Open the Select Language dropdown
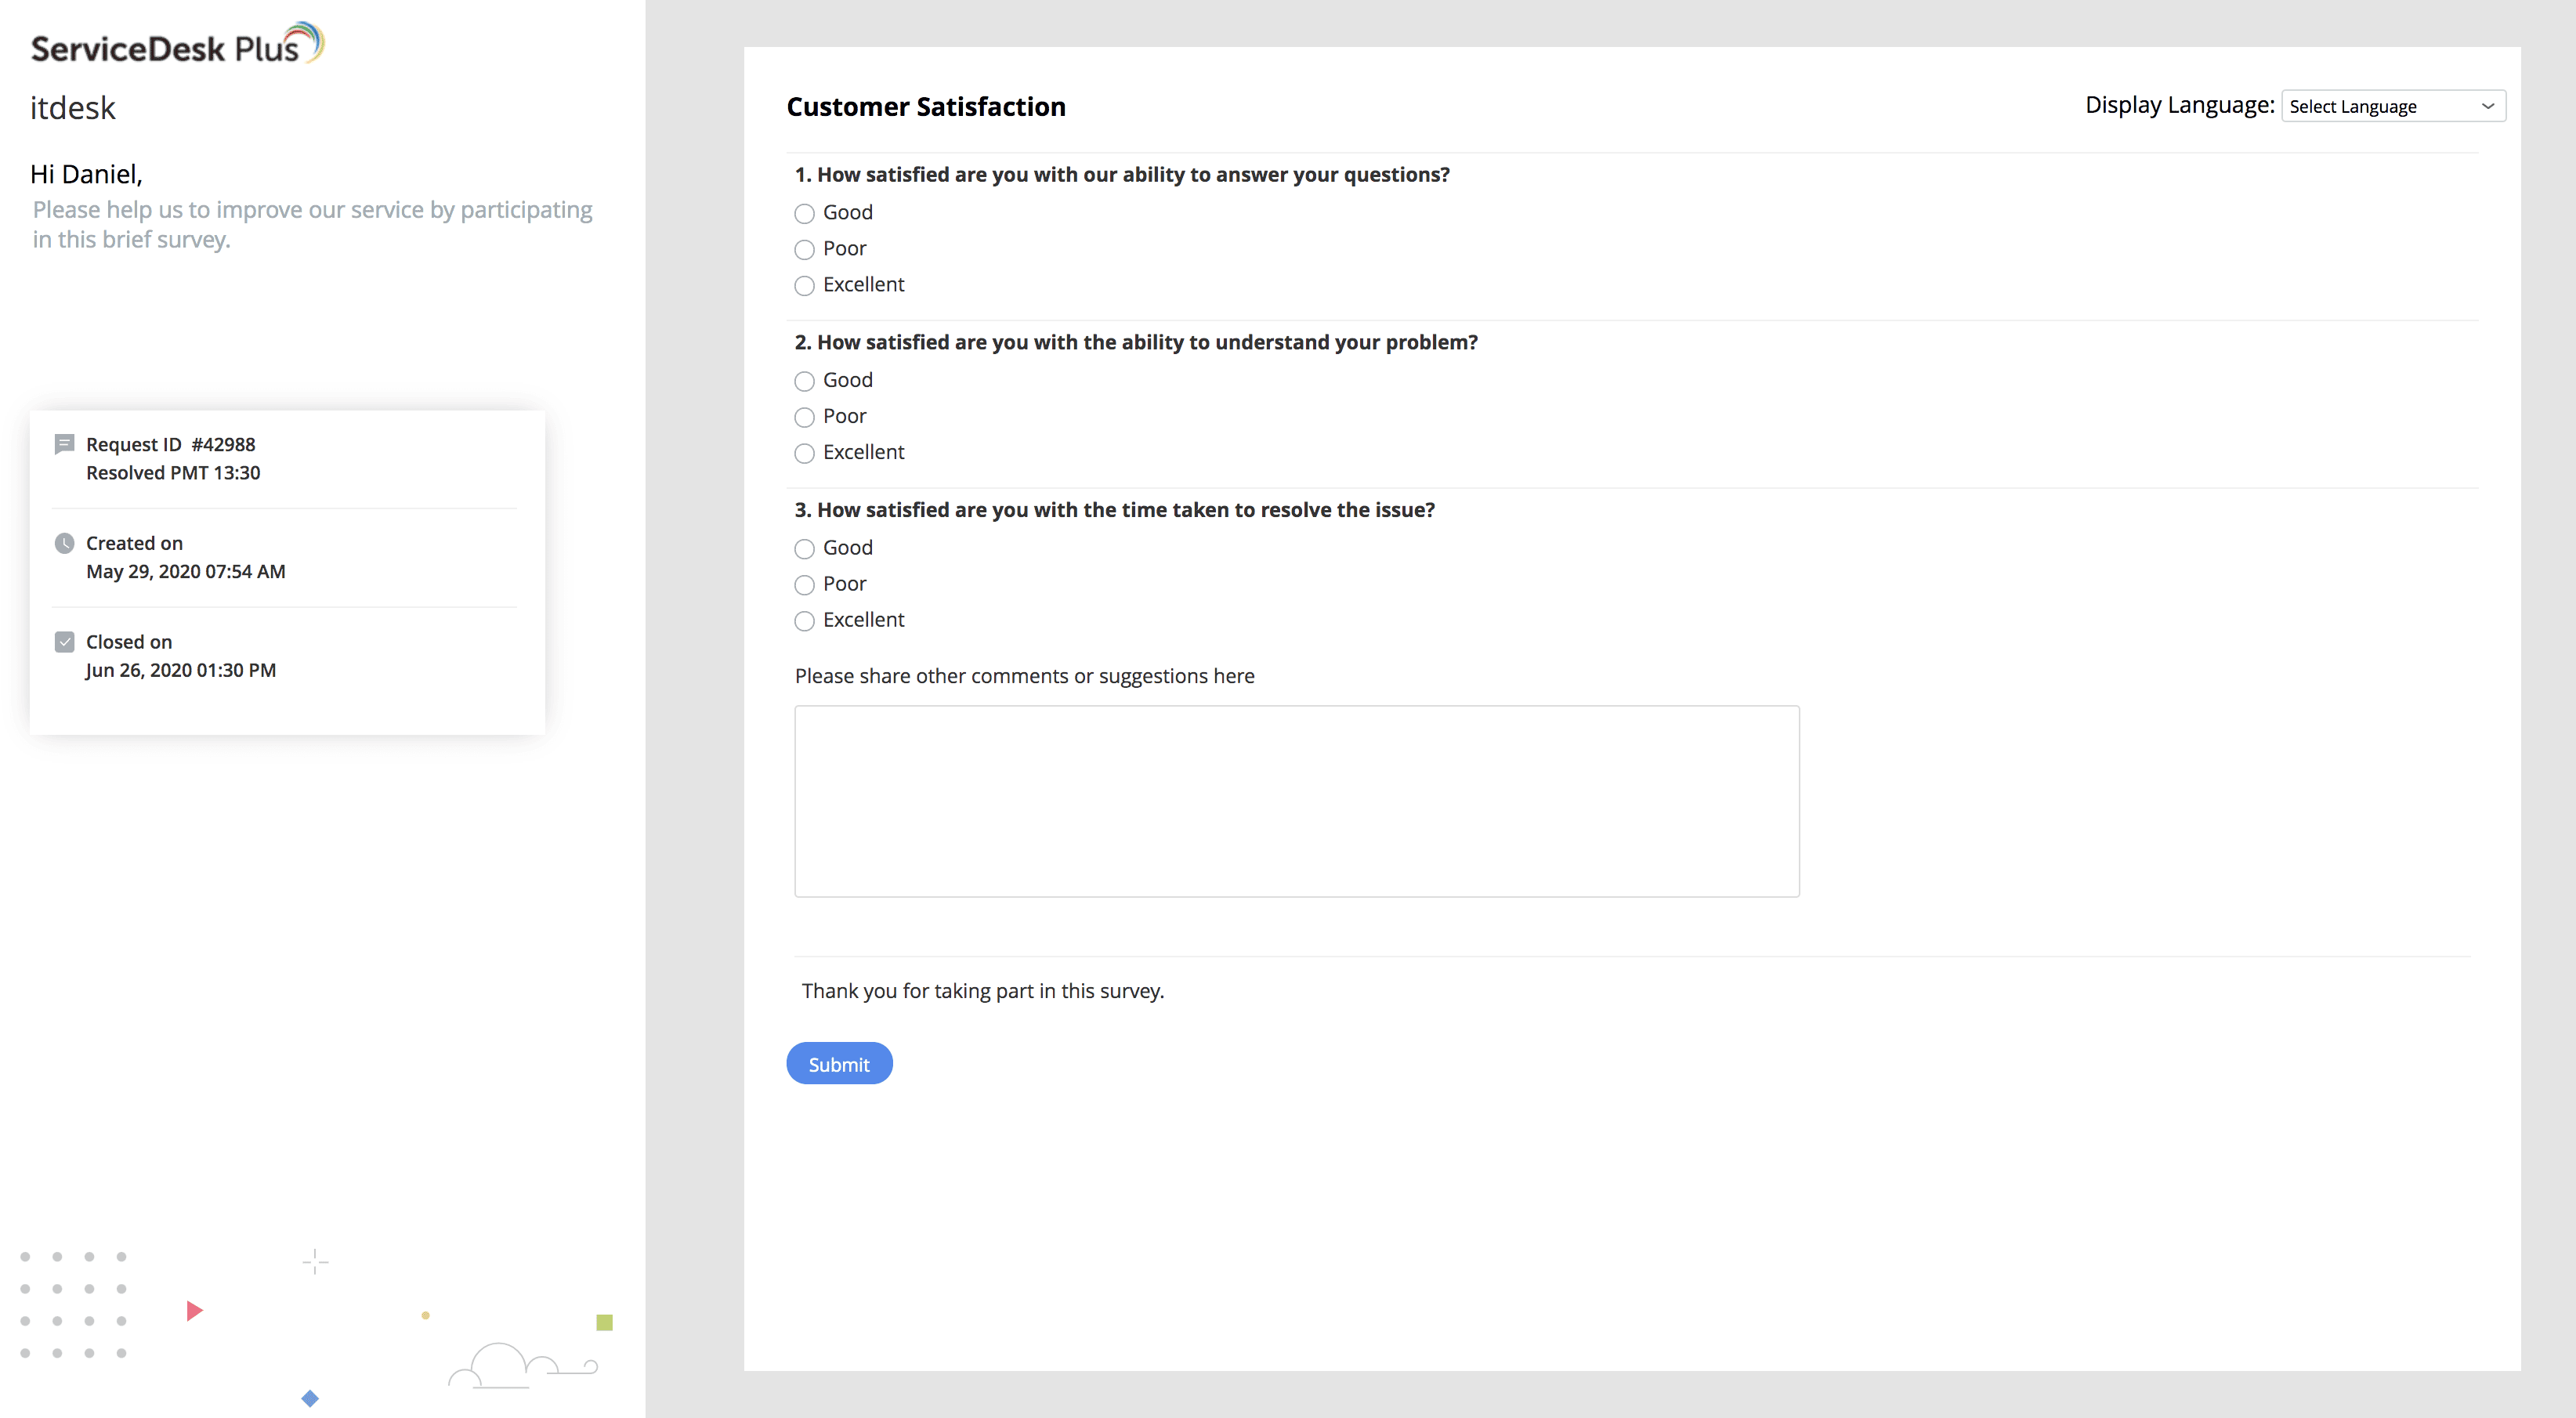This screenshot has height=1418, width=2576. pyautogui.click(x=2392, y=106)
